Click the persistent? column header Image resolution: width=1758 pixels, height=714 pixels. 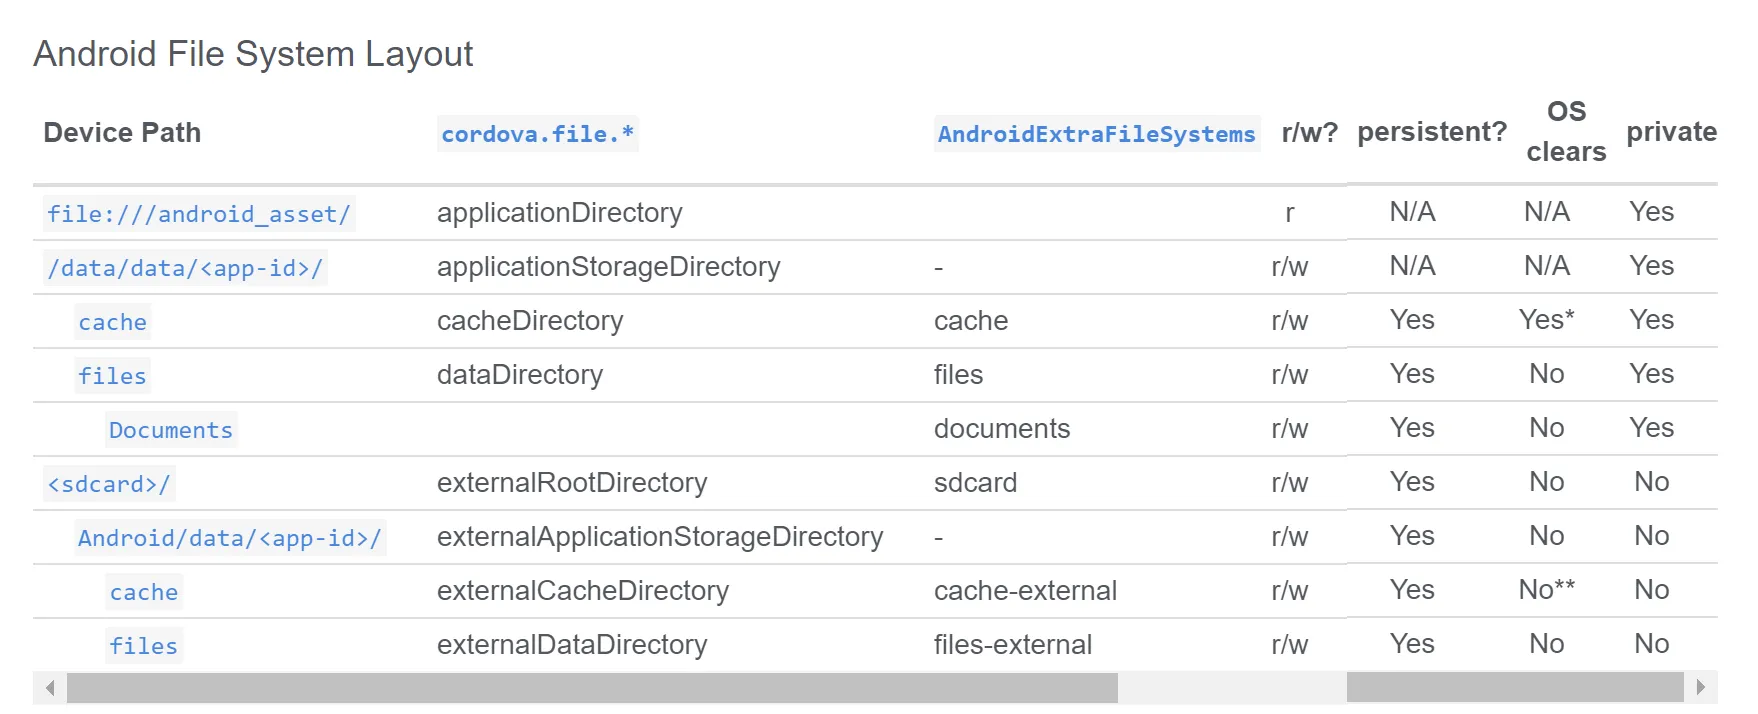click(x=1431, y=132)
